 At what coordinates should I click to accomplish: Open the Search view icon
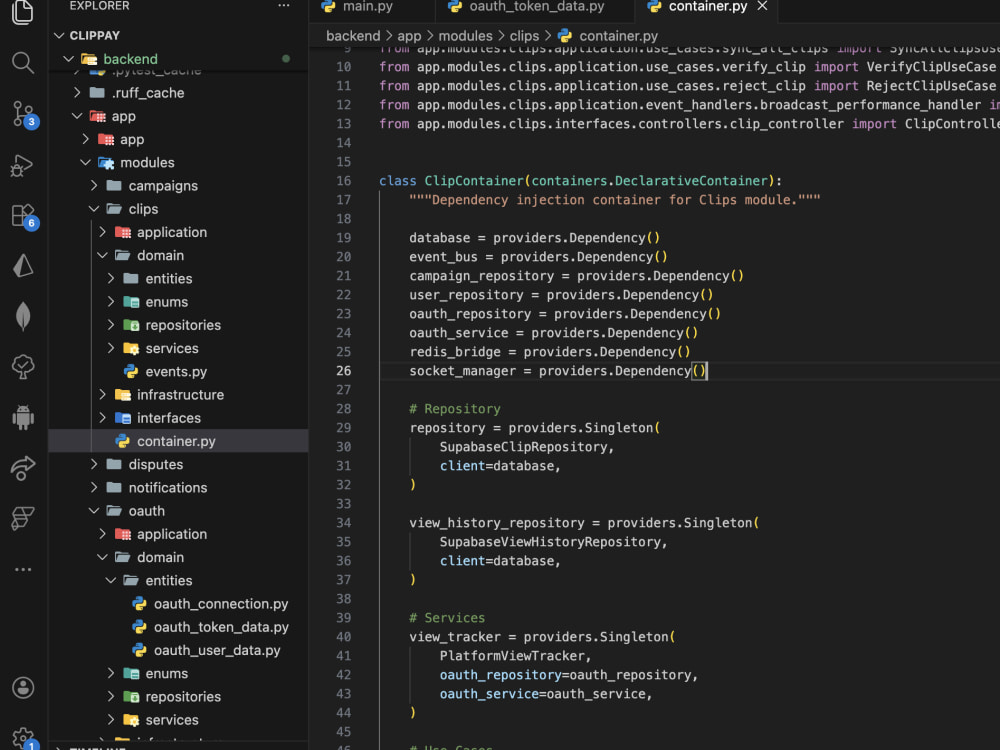(x=23, y=62)
